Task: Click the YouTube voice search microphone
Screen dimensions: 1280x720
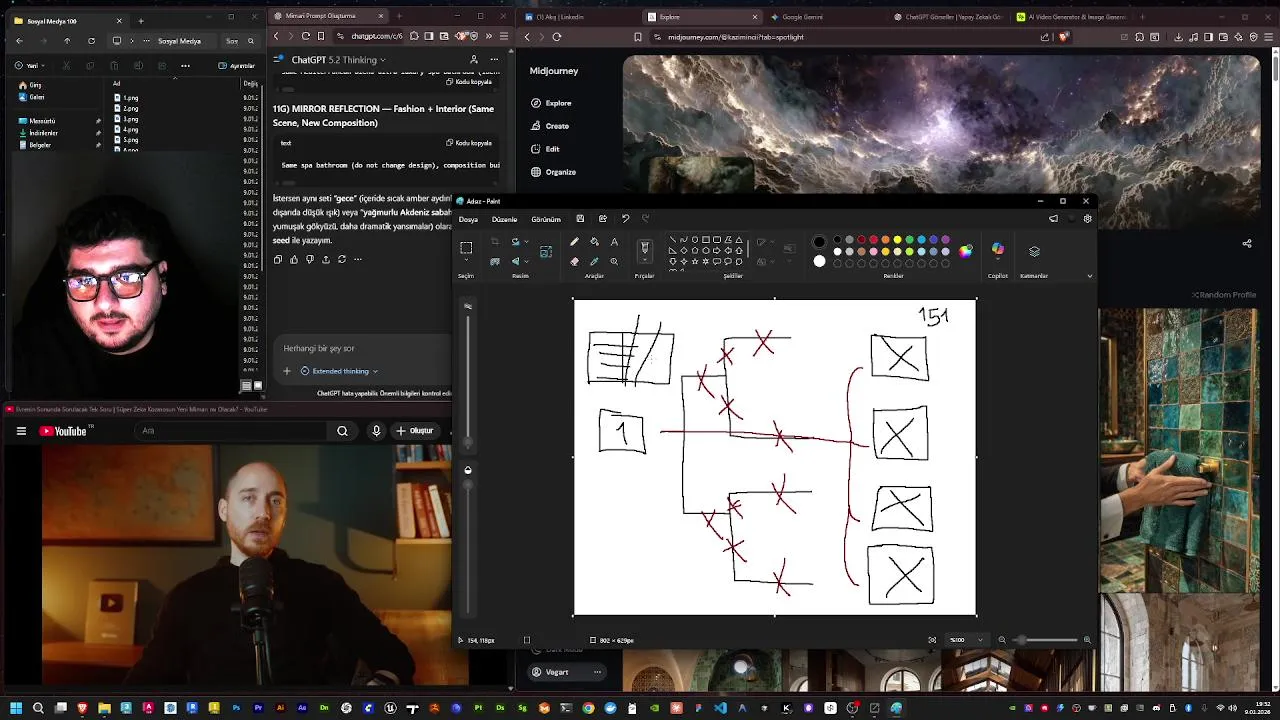Action: (x=376, y=431)
